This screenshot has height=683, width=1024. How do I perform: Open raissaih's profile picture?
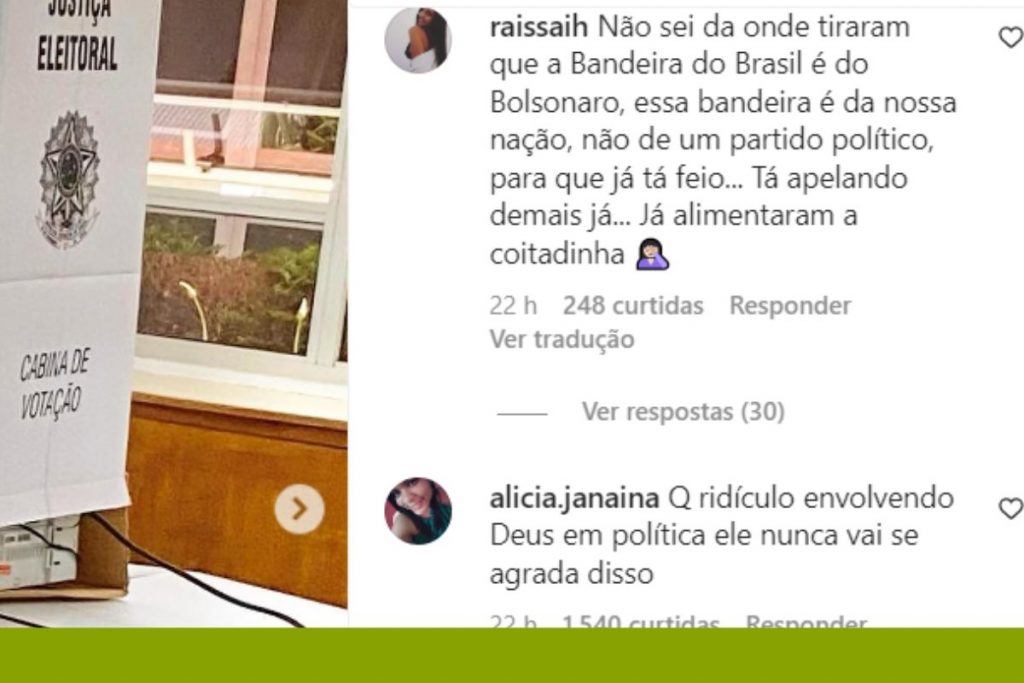pyautogui.click(x=418, y=40)
